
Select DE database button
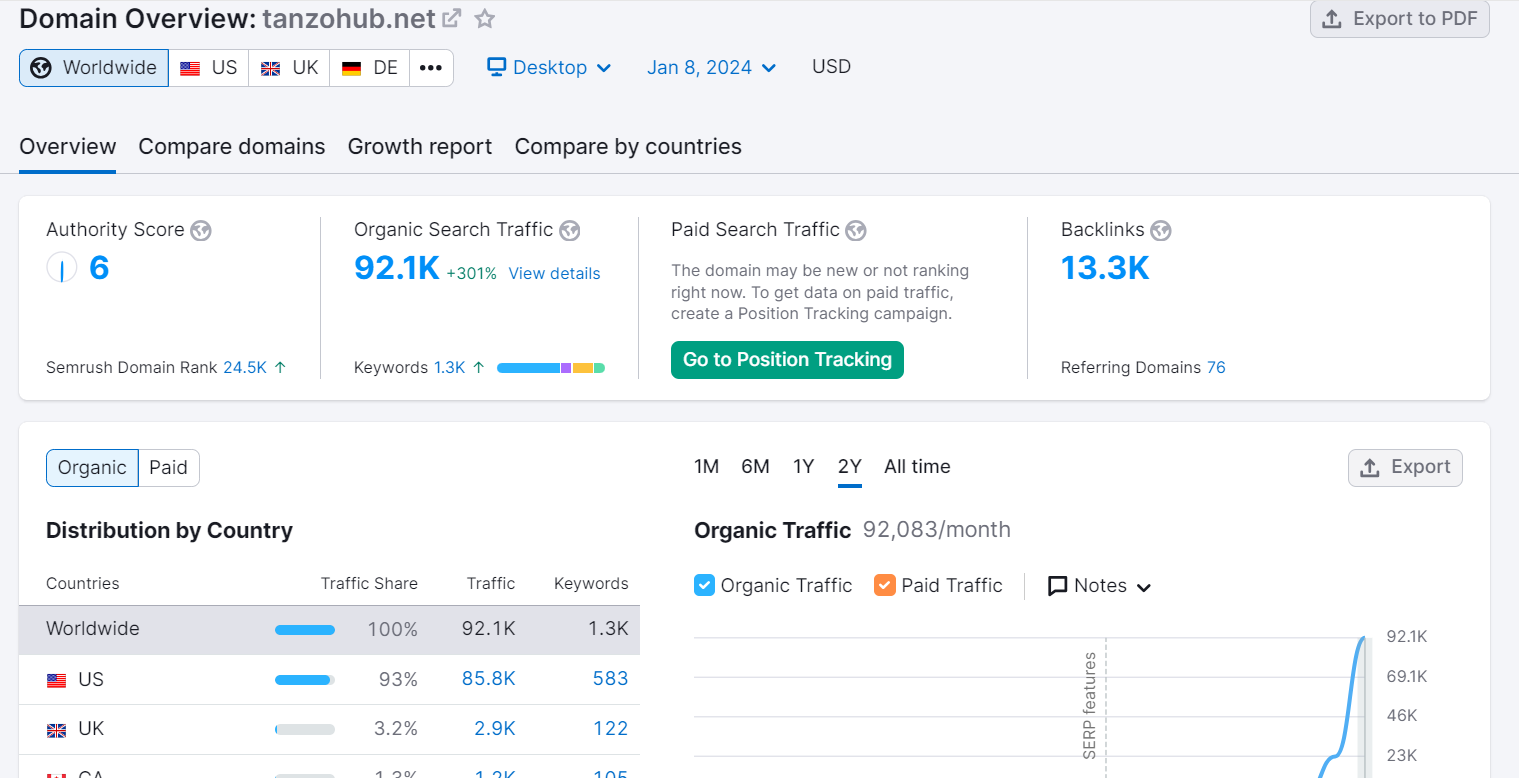(x=370, y=68)
